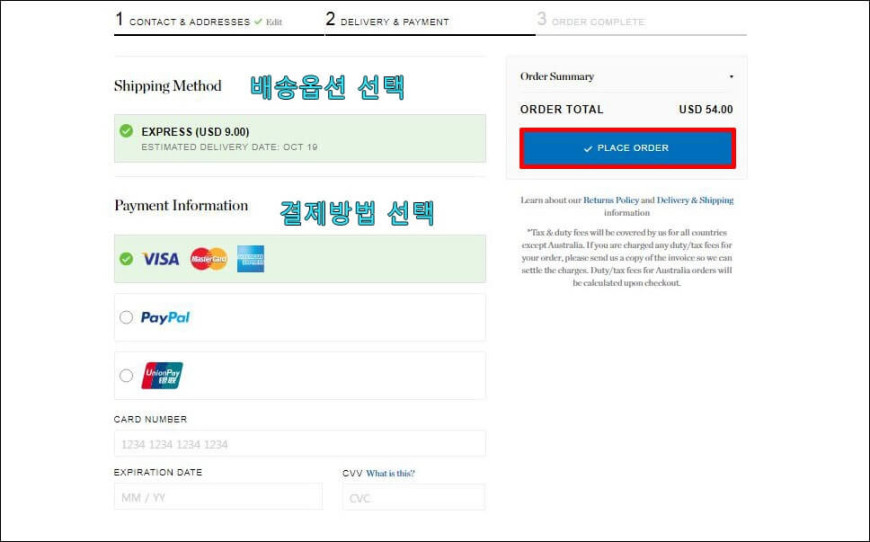Select the credit card payment radio

pos(127,259)
